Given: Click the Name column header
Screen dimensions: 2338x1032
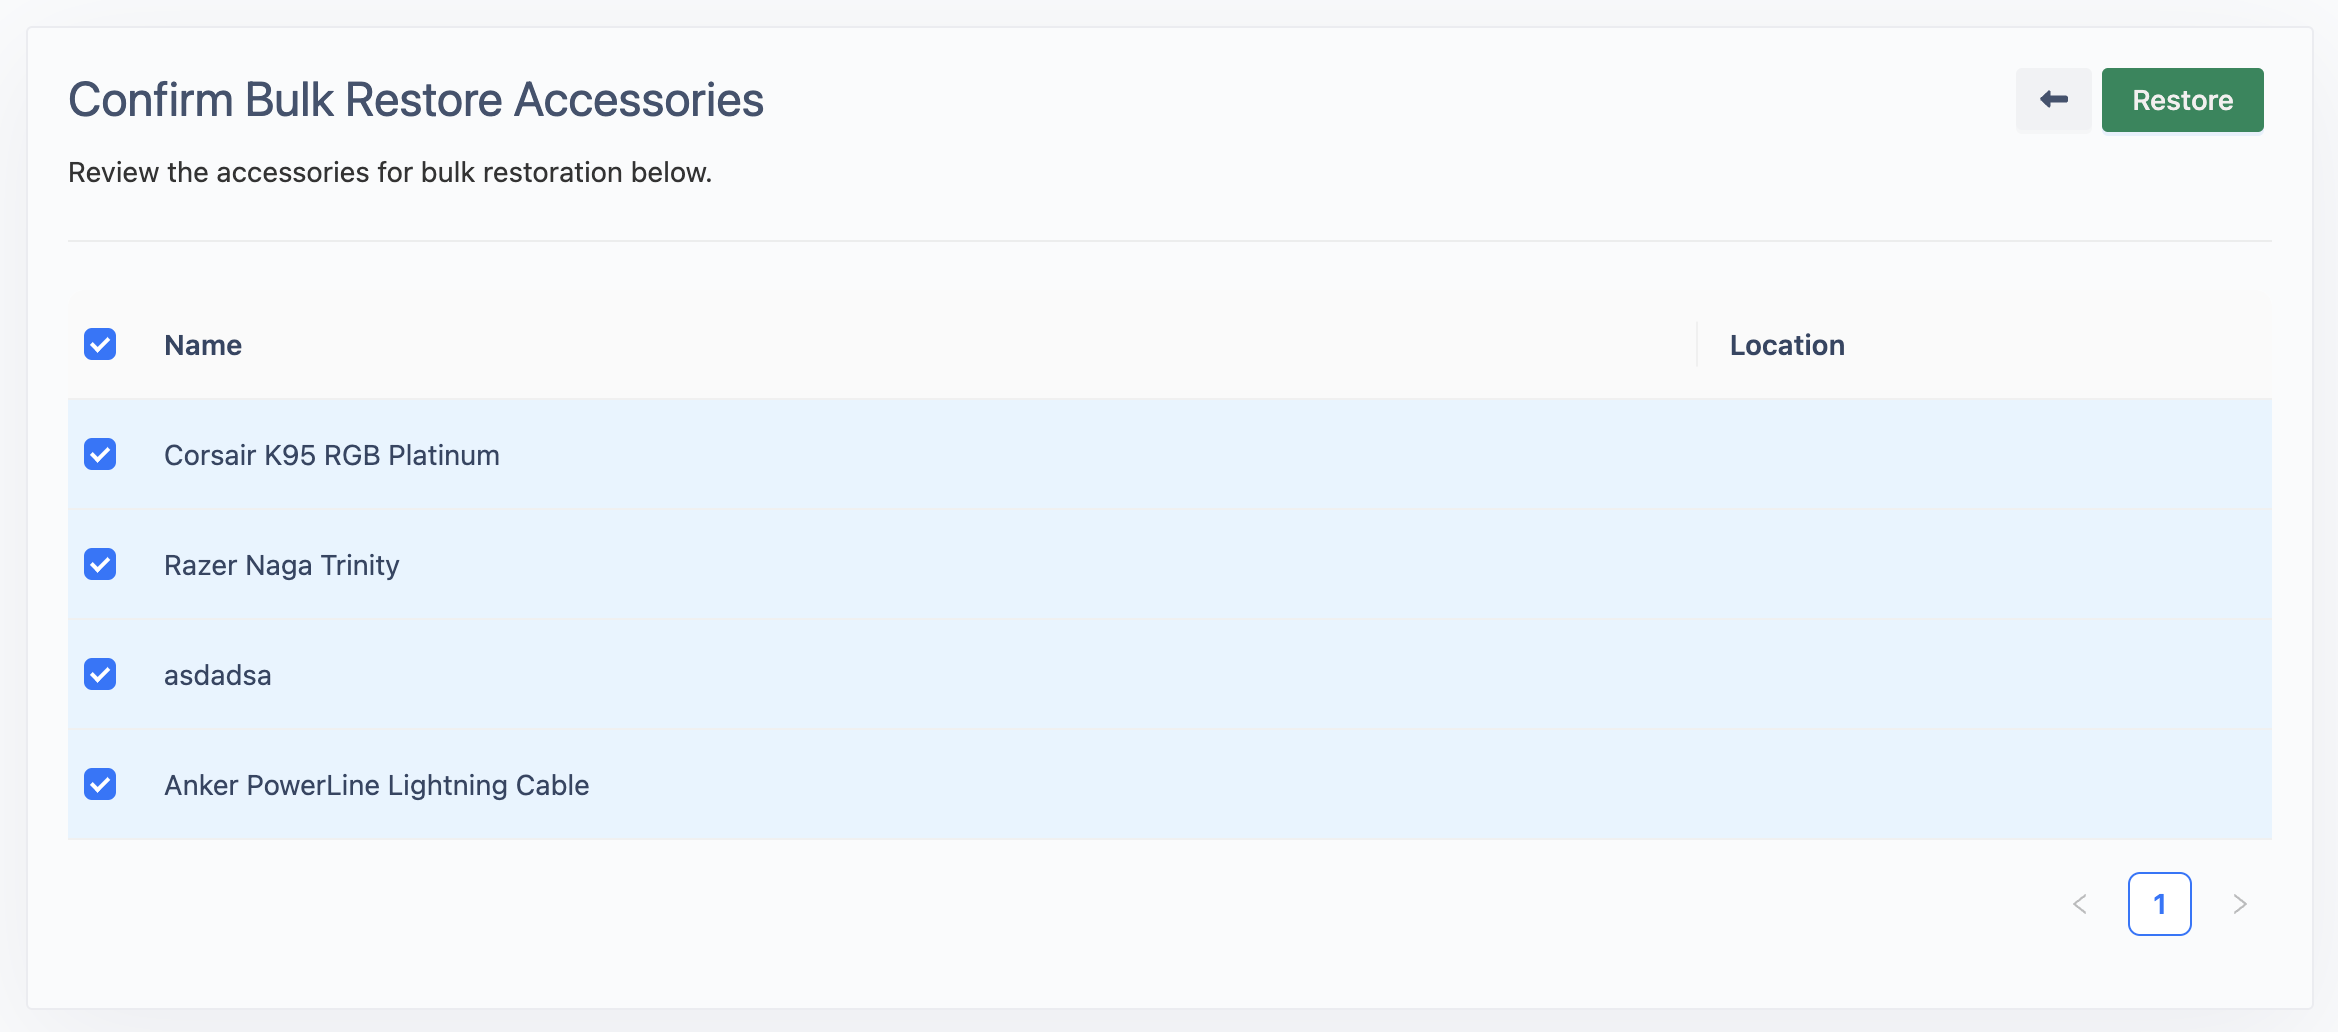Looking at the screenshot, I should point(203,345).
